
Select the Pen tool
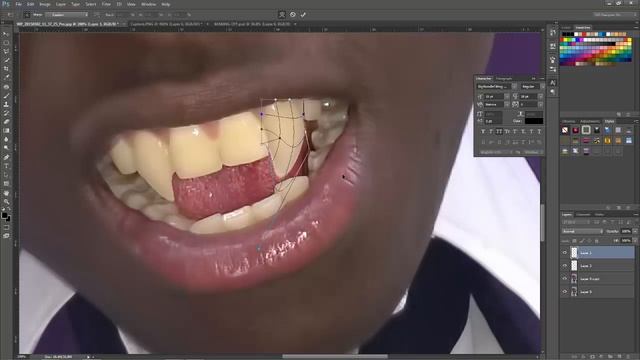[x=6, y=157]
